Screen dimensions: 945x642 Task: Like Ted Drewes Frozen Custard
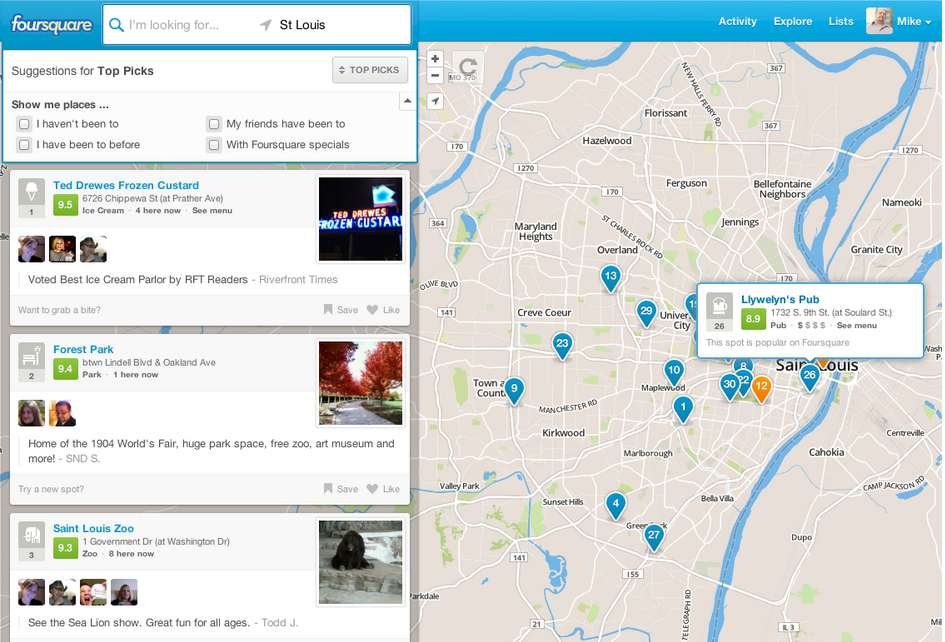pyautogui.click(x=383, y=310)
